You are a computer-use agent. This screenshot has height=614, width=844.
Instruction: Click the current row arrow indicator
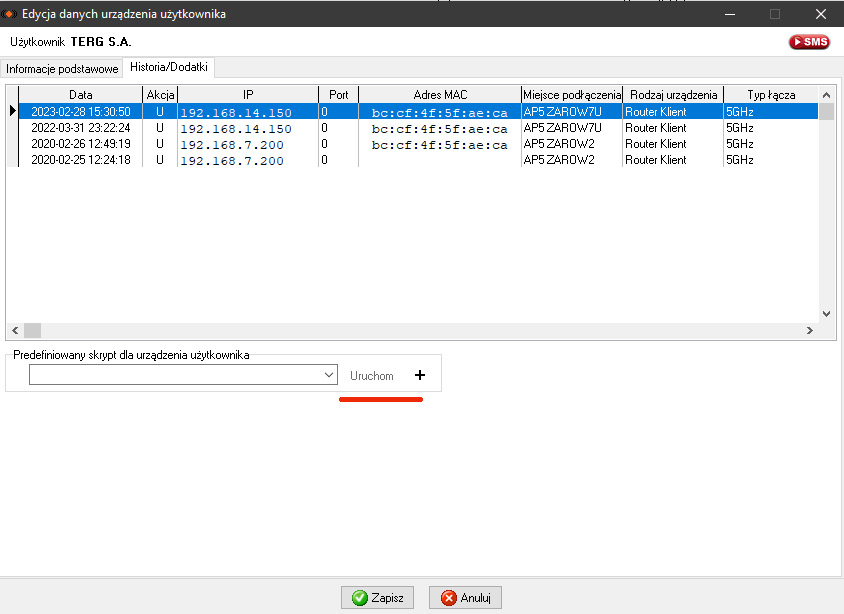click(12, 112)
